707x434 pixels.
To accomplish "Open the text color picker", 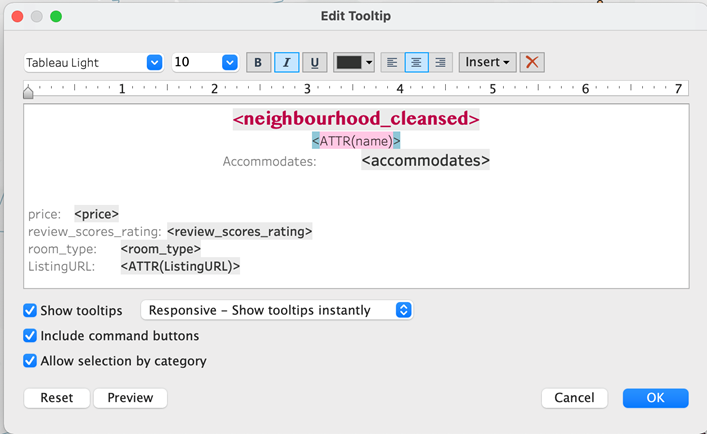I will 354,62.
